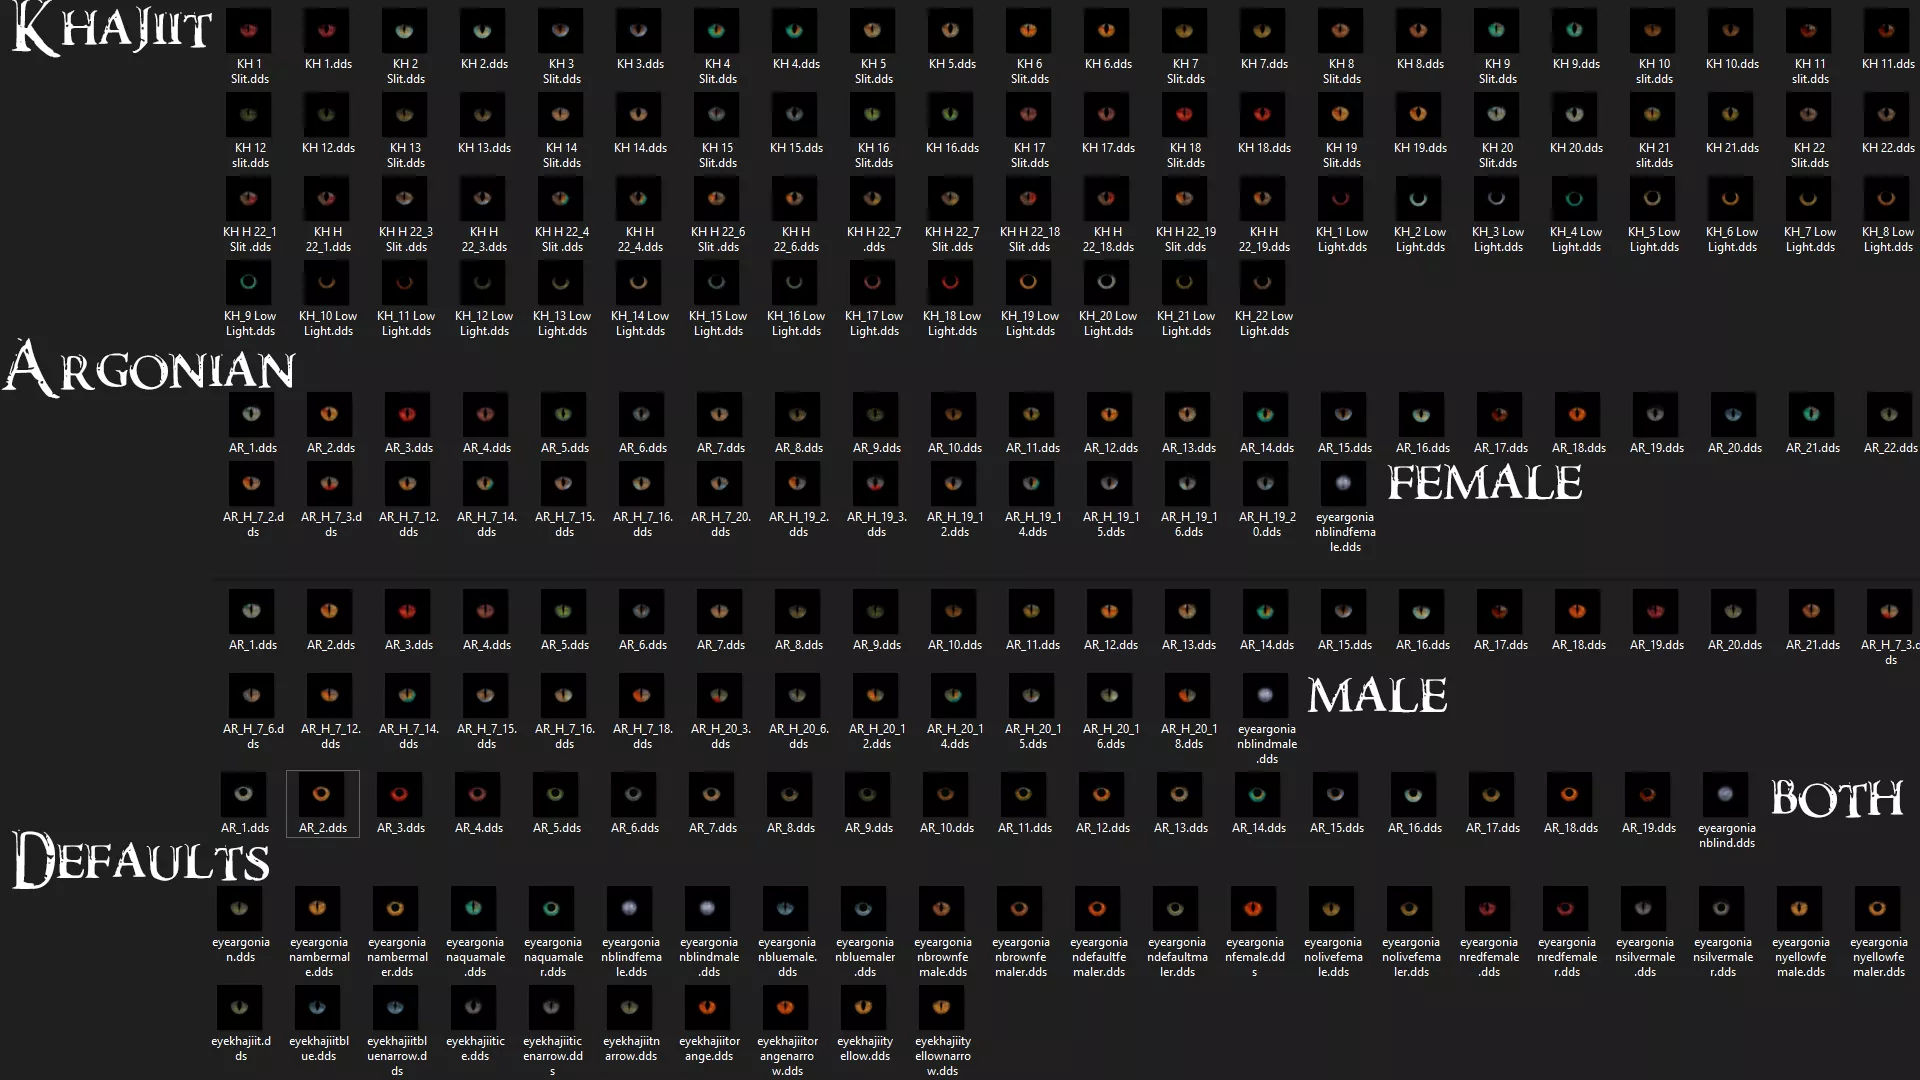Select the KH 7 Slit.dds thumbnail
This screenshot has height=1080, width=1920.
click(1185, 31)
